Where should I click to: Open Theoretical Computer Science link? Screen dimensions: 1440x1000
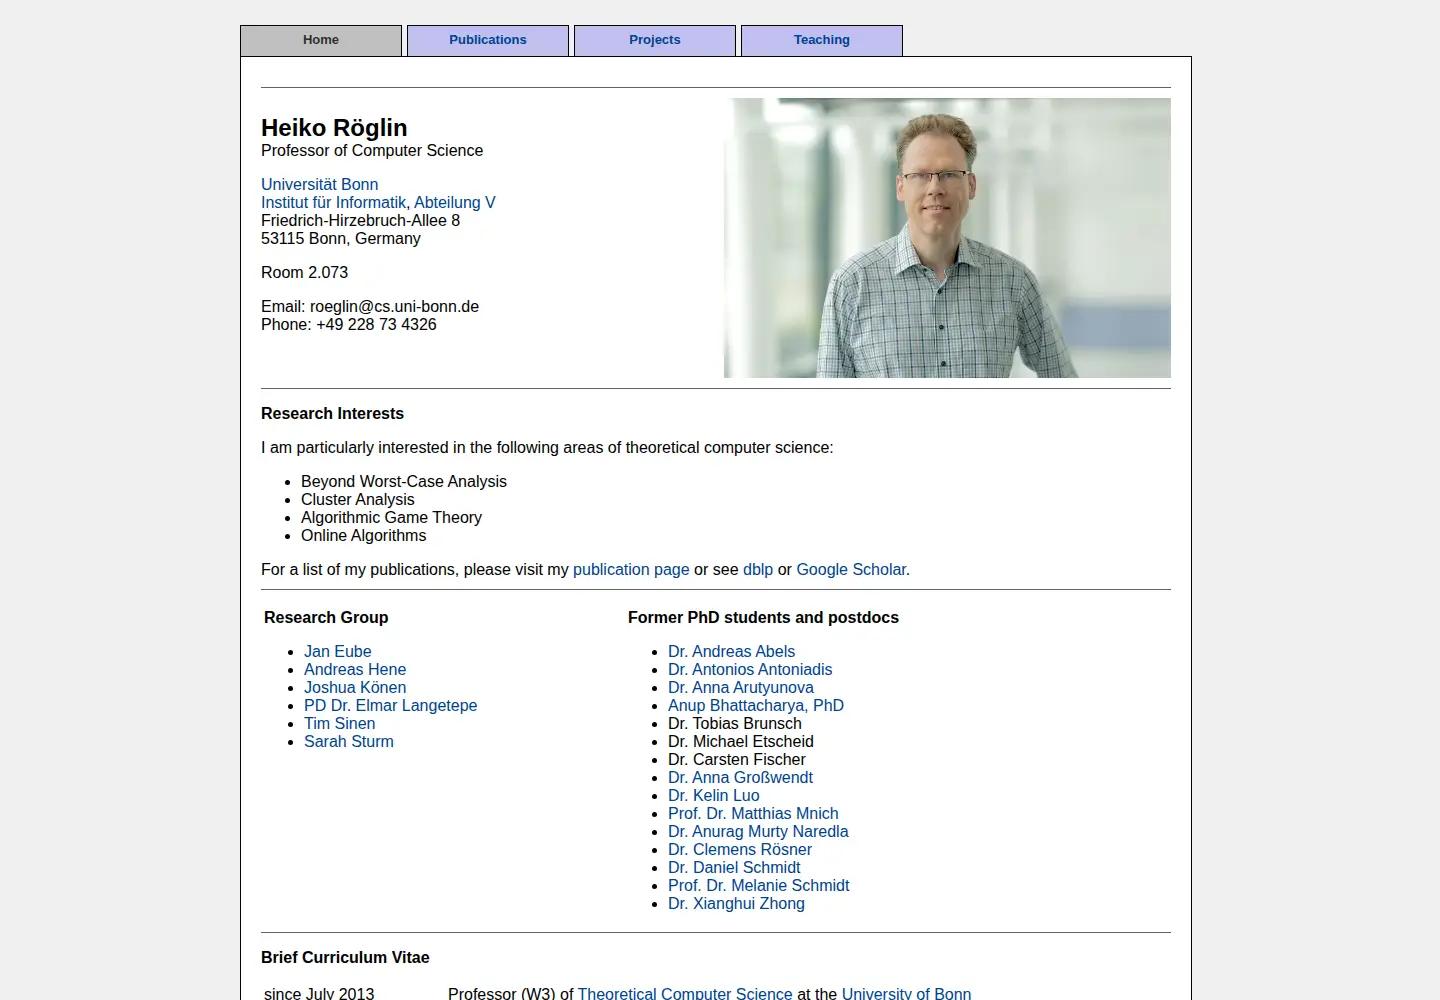(685, 993)
